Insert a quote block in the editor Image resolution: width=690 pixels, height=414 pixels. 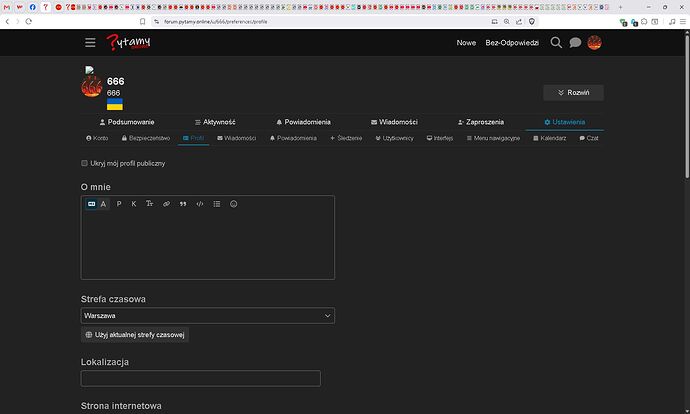(183, 204)
